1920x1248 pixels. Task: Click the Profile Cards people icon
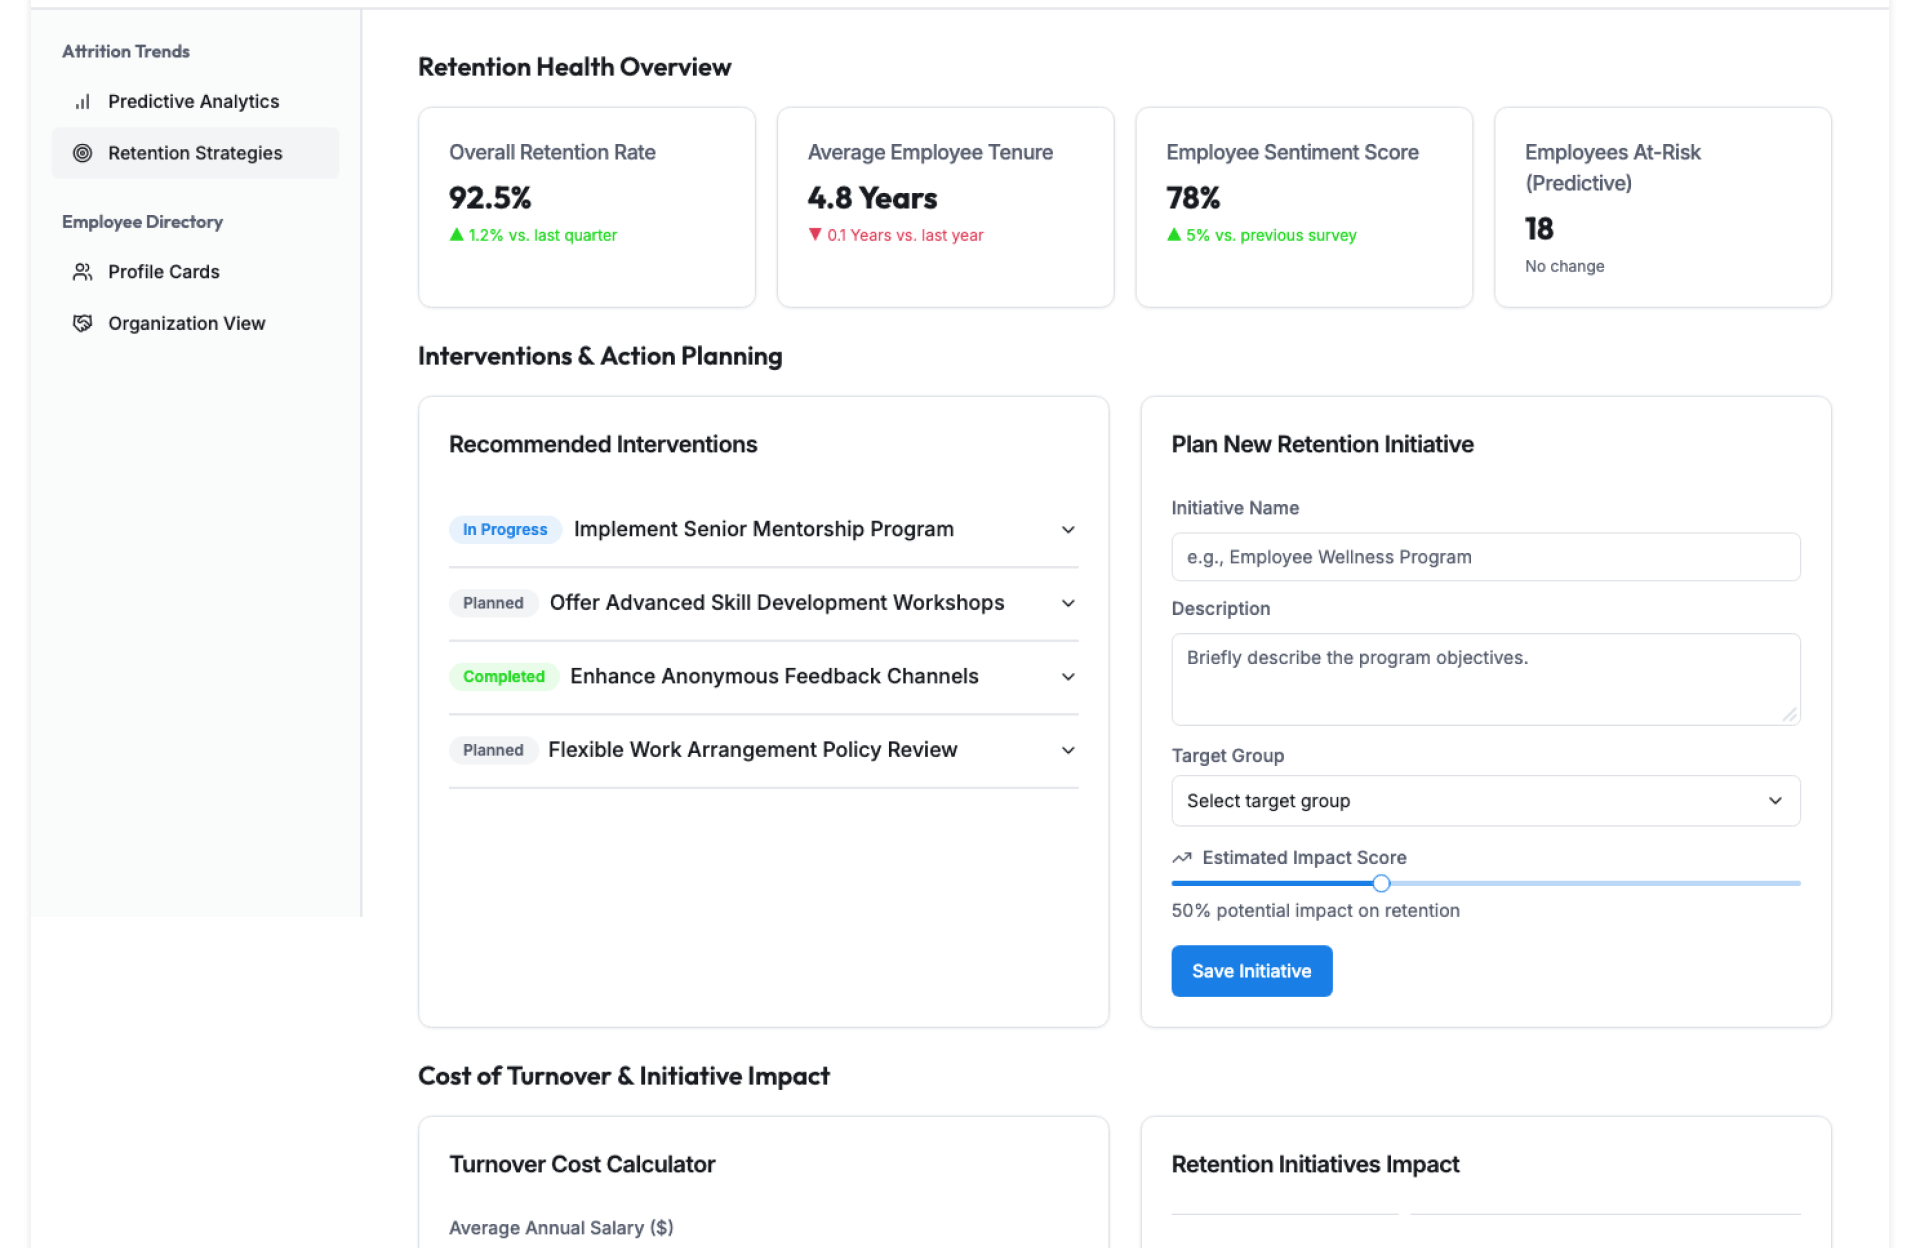click(83, 272)
